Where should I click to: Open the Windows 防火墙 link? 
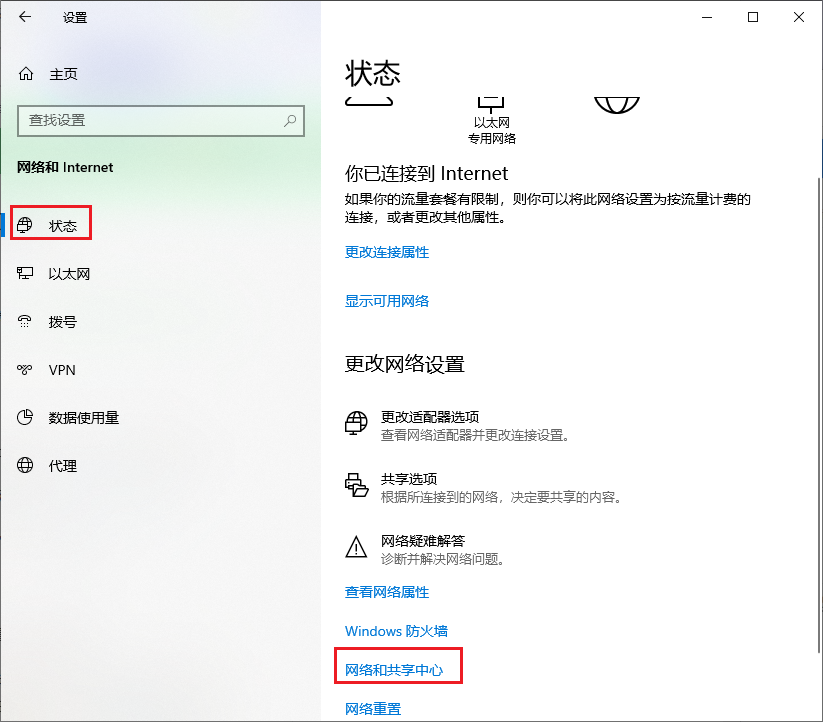396,631
